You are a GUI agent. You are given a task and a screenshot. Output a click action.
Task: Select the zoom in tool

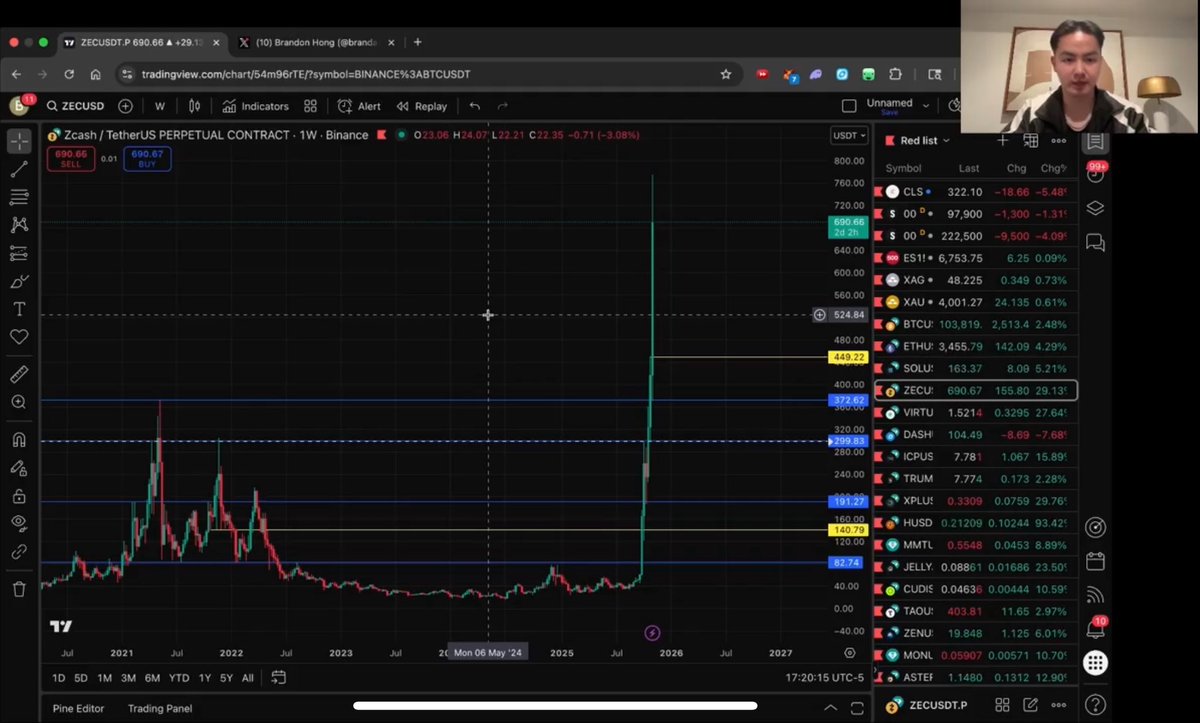(x=19, y=402)
